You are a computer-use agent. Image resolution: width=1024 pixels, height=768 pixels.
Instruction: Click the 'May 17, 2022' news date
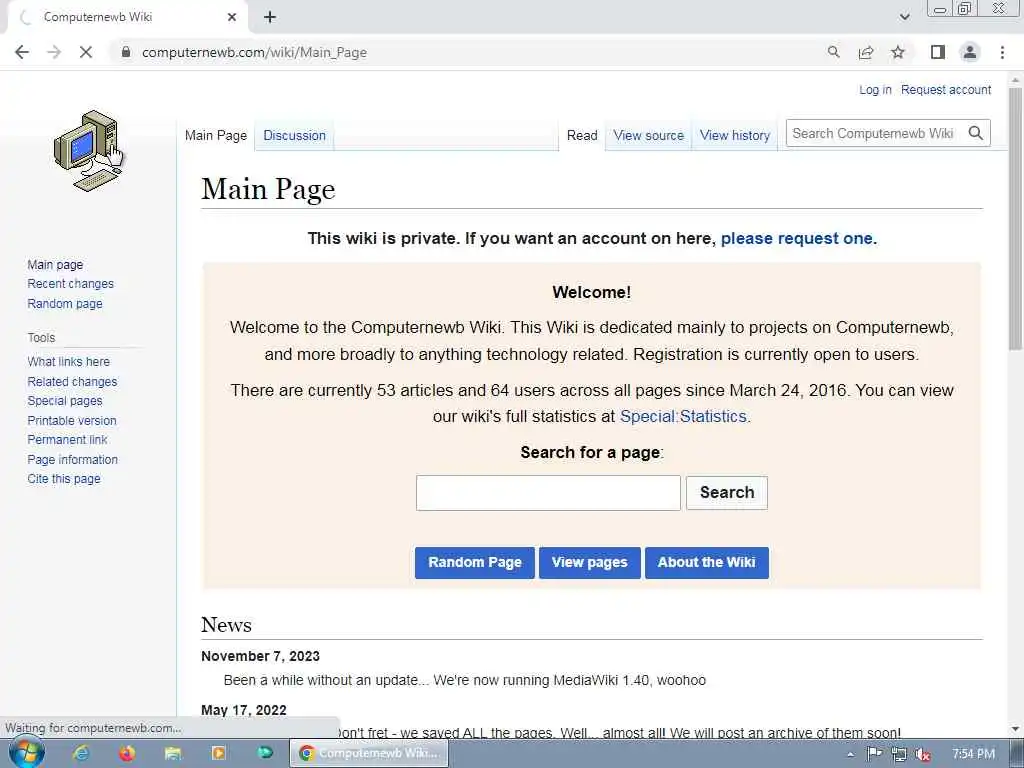pyautogui.click(x=244, y=710)
